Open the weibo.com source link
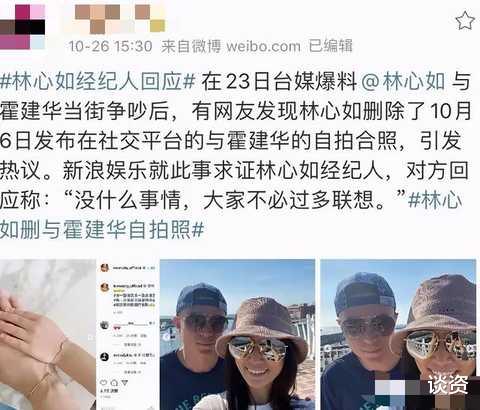Screen dimensions: 480x410 click(263, 46)
